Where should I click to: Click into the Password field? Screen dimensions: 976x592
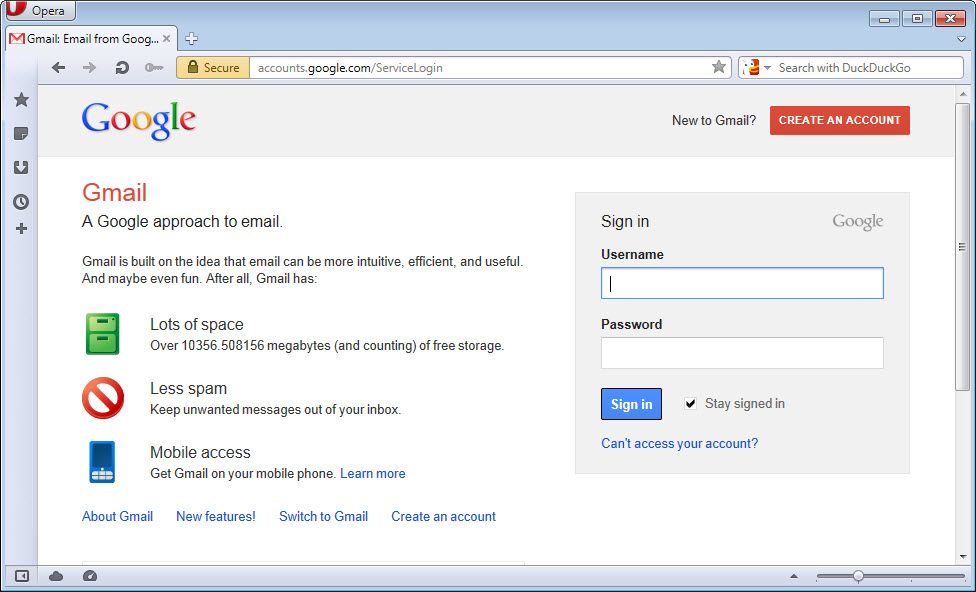point(741,353)
